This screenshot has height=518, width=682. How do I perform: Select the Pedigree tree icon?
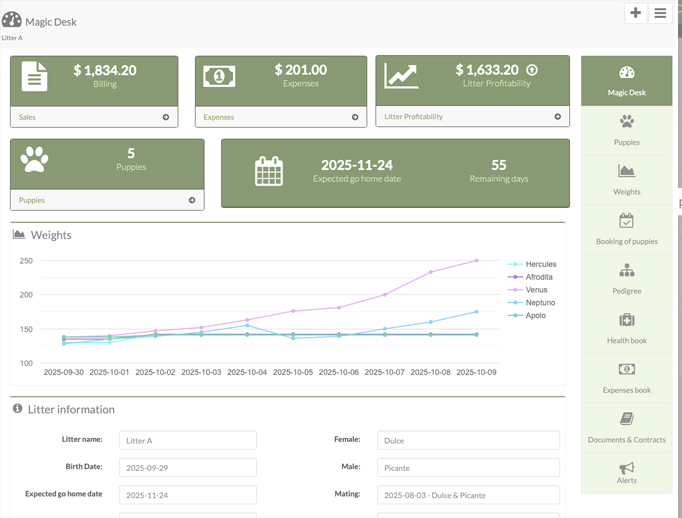point(626,271)
